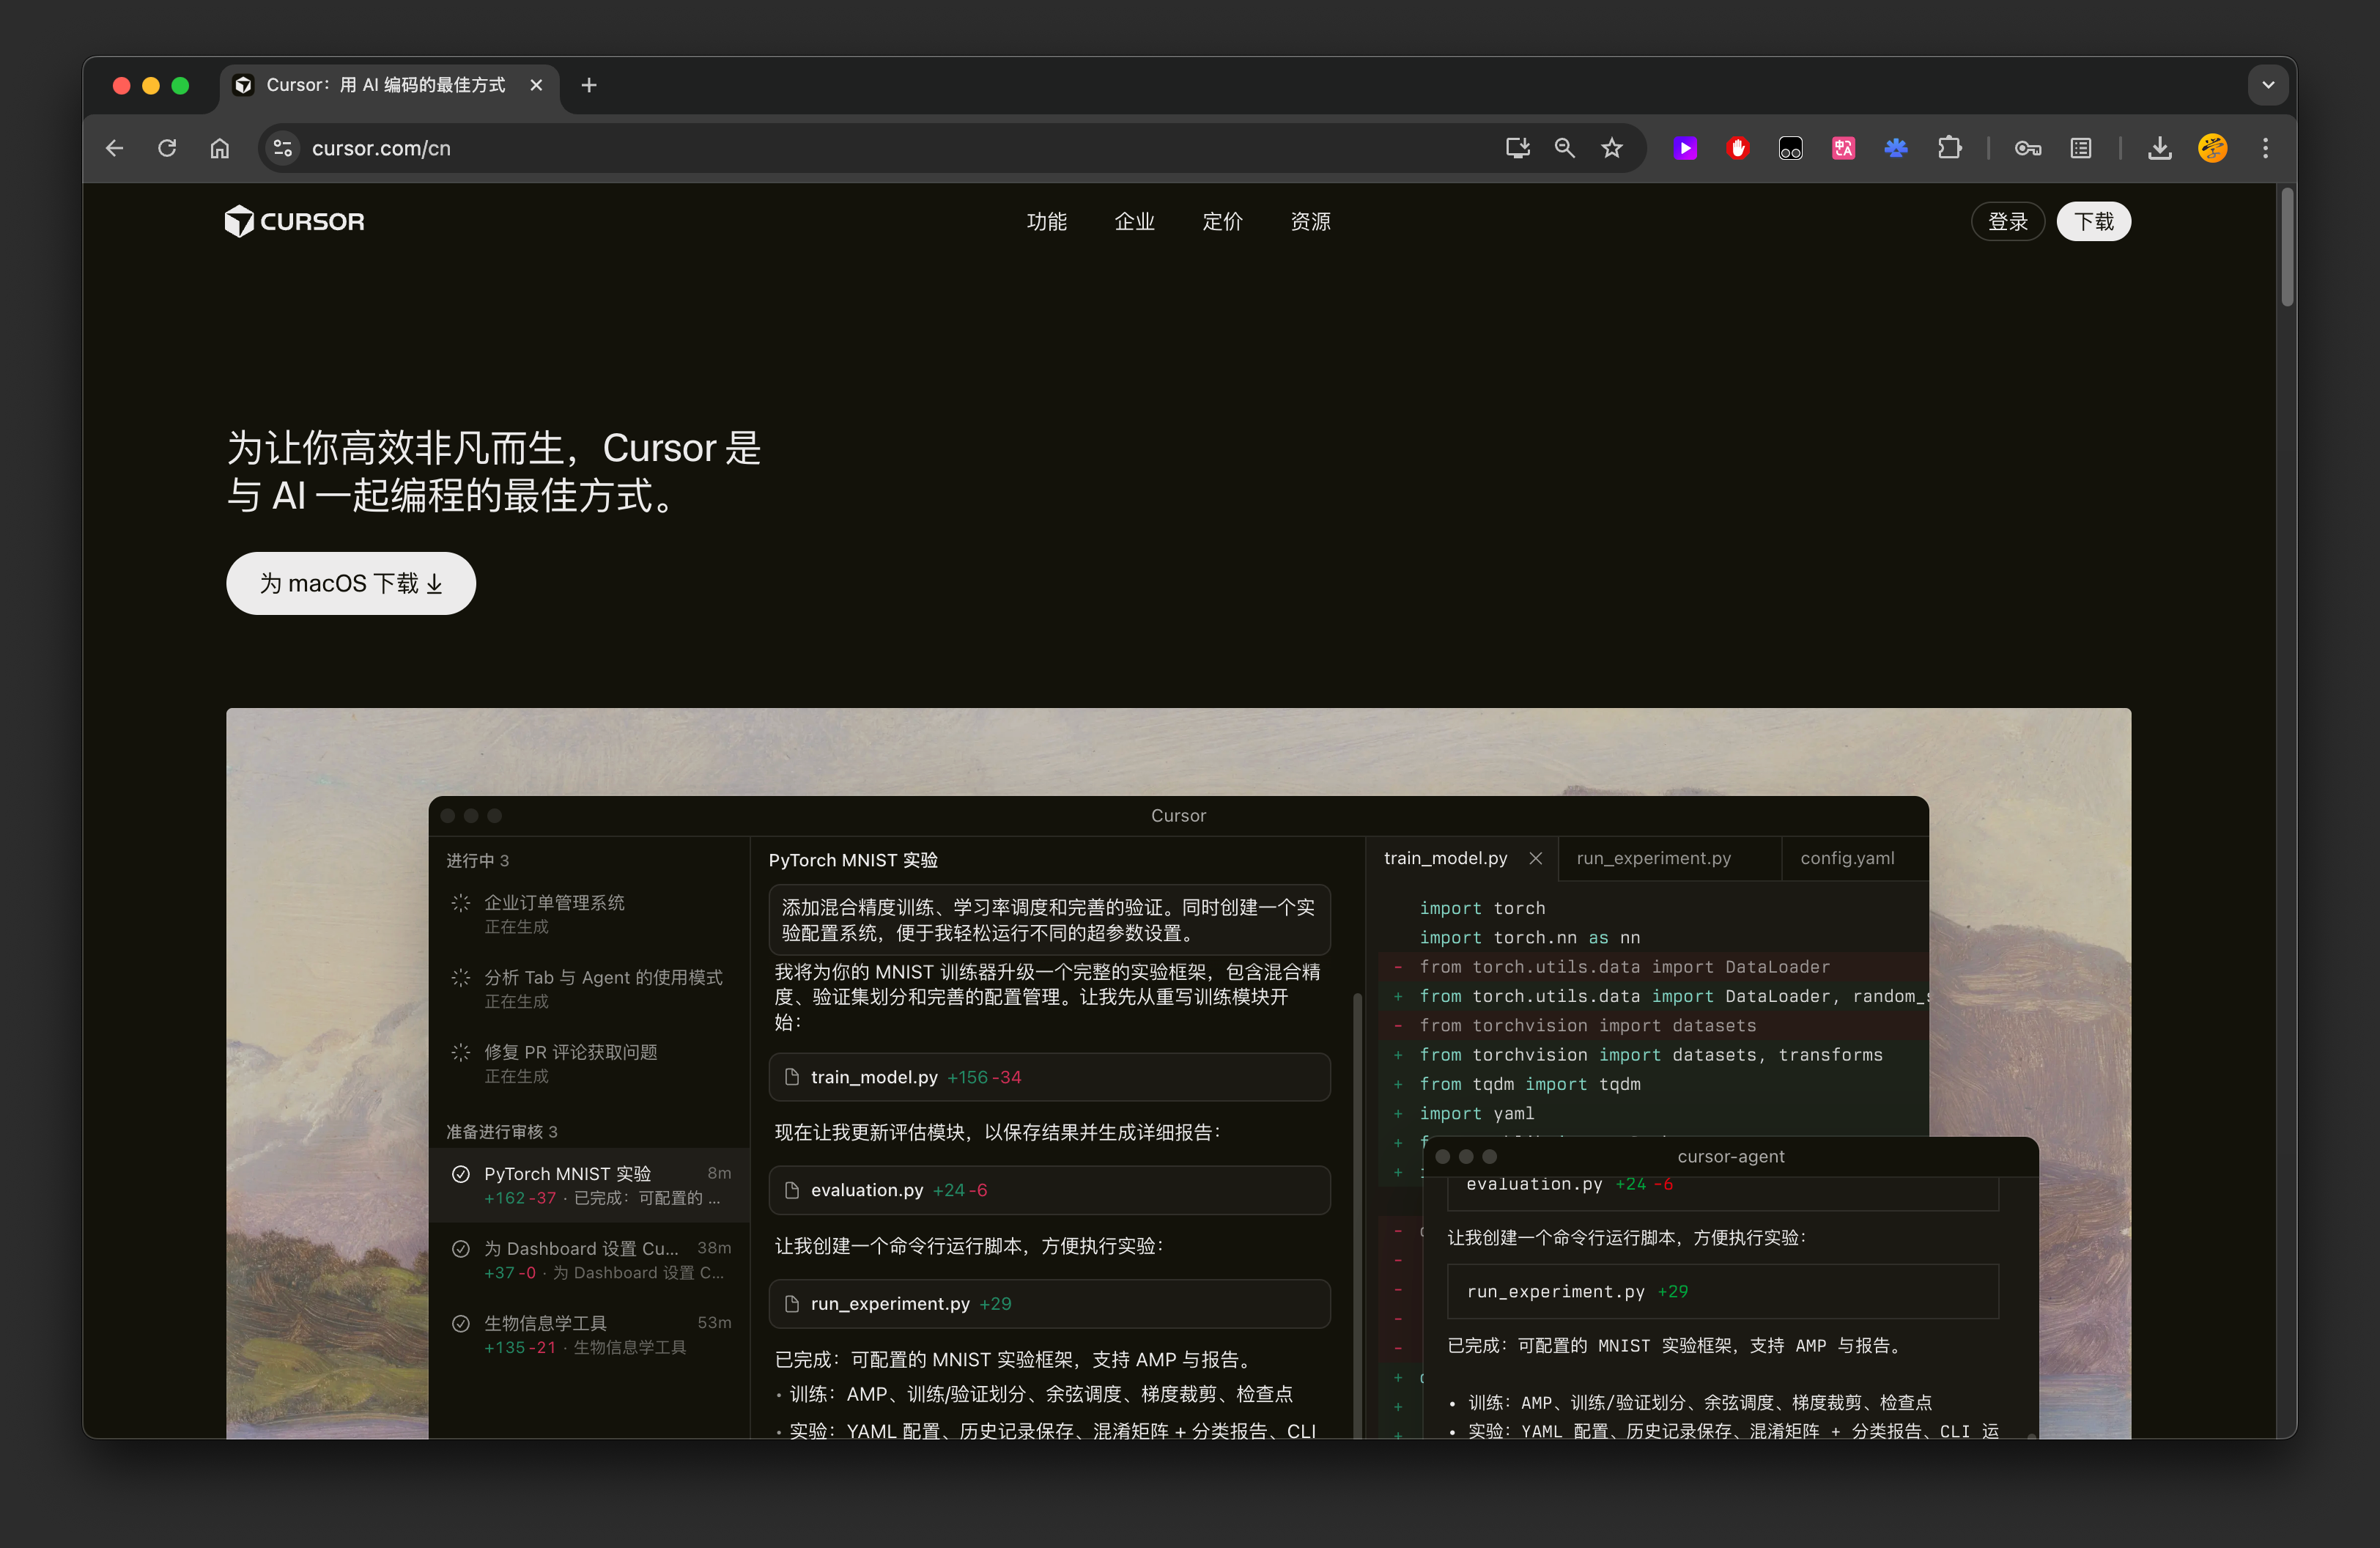Viewport: 2380px width, 1548px height.
Task: Select the run_experiment.py editor tab
Action: (1653, 858)
